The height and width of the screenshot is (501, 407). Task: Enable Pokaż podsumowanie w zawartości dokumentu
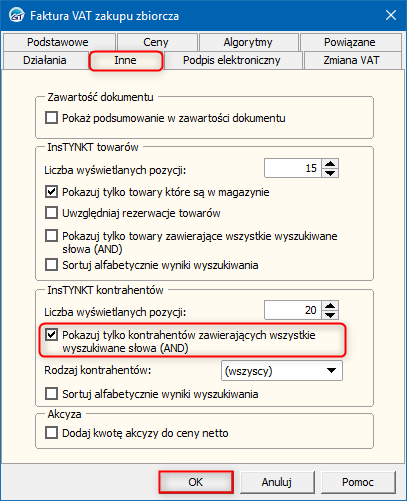(x=51, y=118)
